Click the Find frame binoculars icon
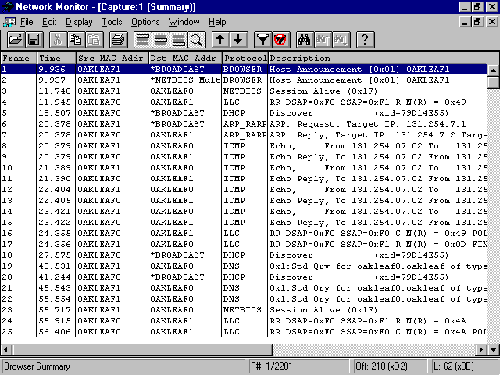500x375 pixels. (304, 40)
